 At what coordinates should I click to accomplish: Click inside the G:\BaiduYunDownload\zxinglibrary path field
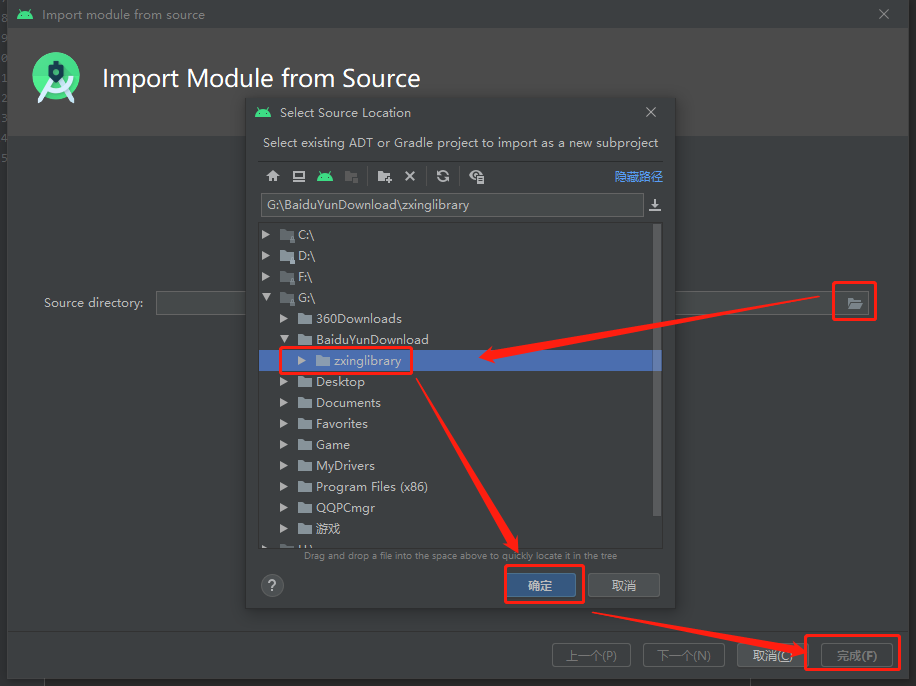pyautogui.click(x=452, y=205)
